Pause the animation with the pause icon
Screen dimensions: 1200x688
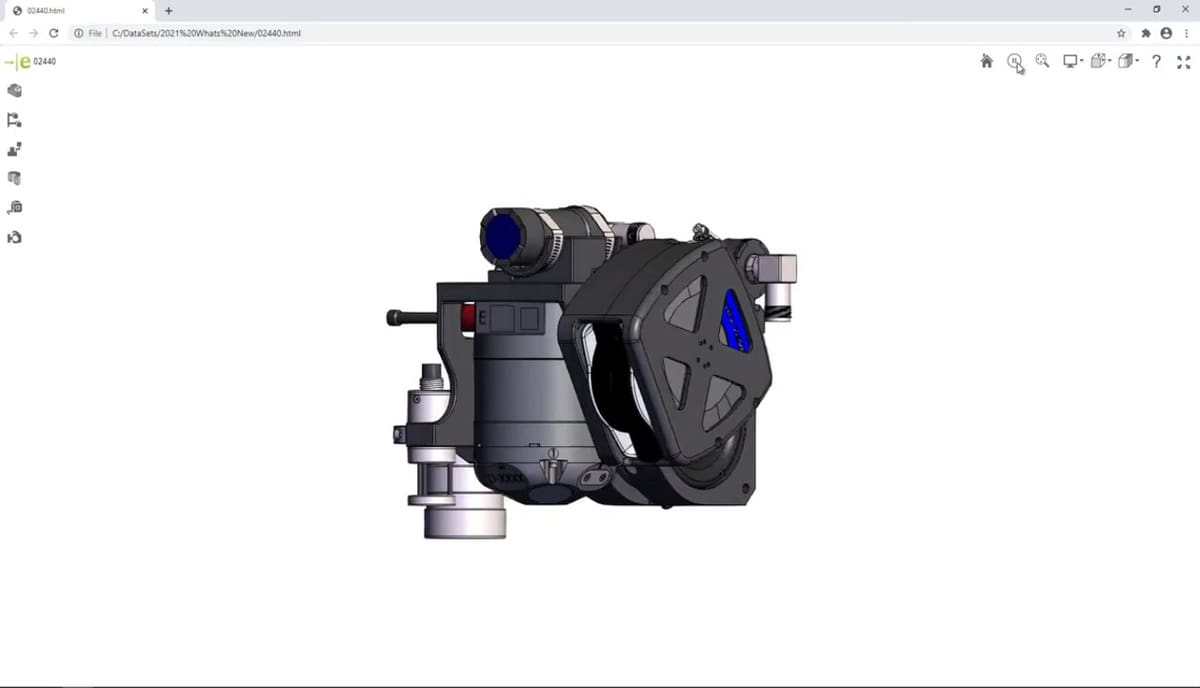[1014, 62]
